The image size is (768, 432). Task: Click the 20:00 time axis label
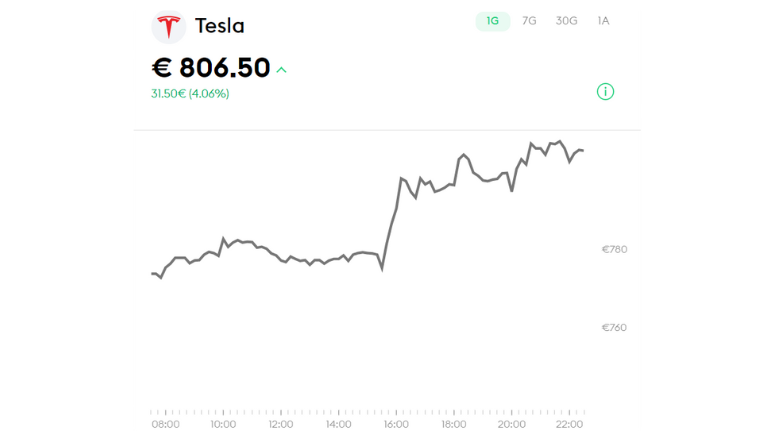512,424
